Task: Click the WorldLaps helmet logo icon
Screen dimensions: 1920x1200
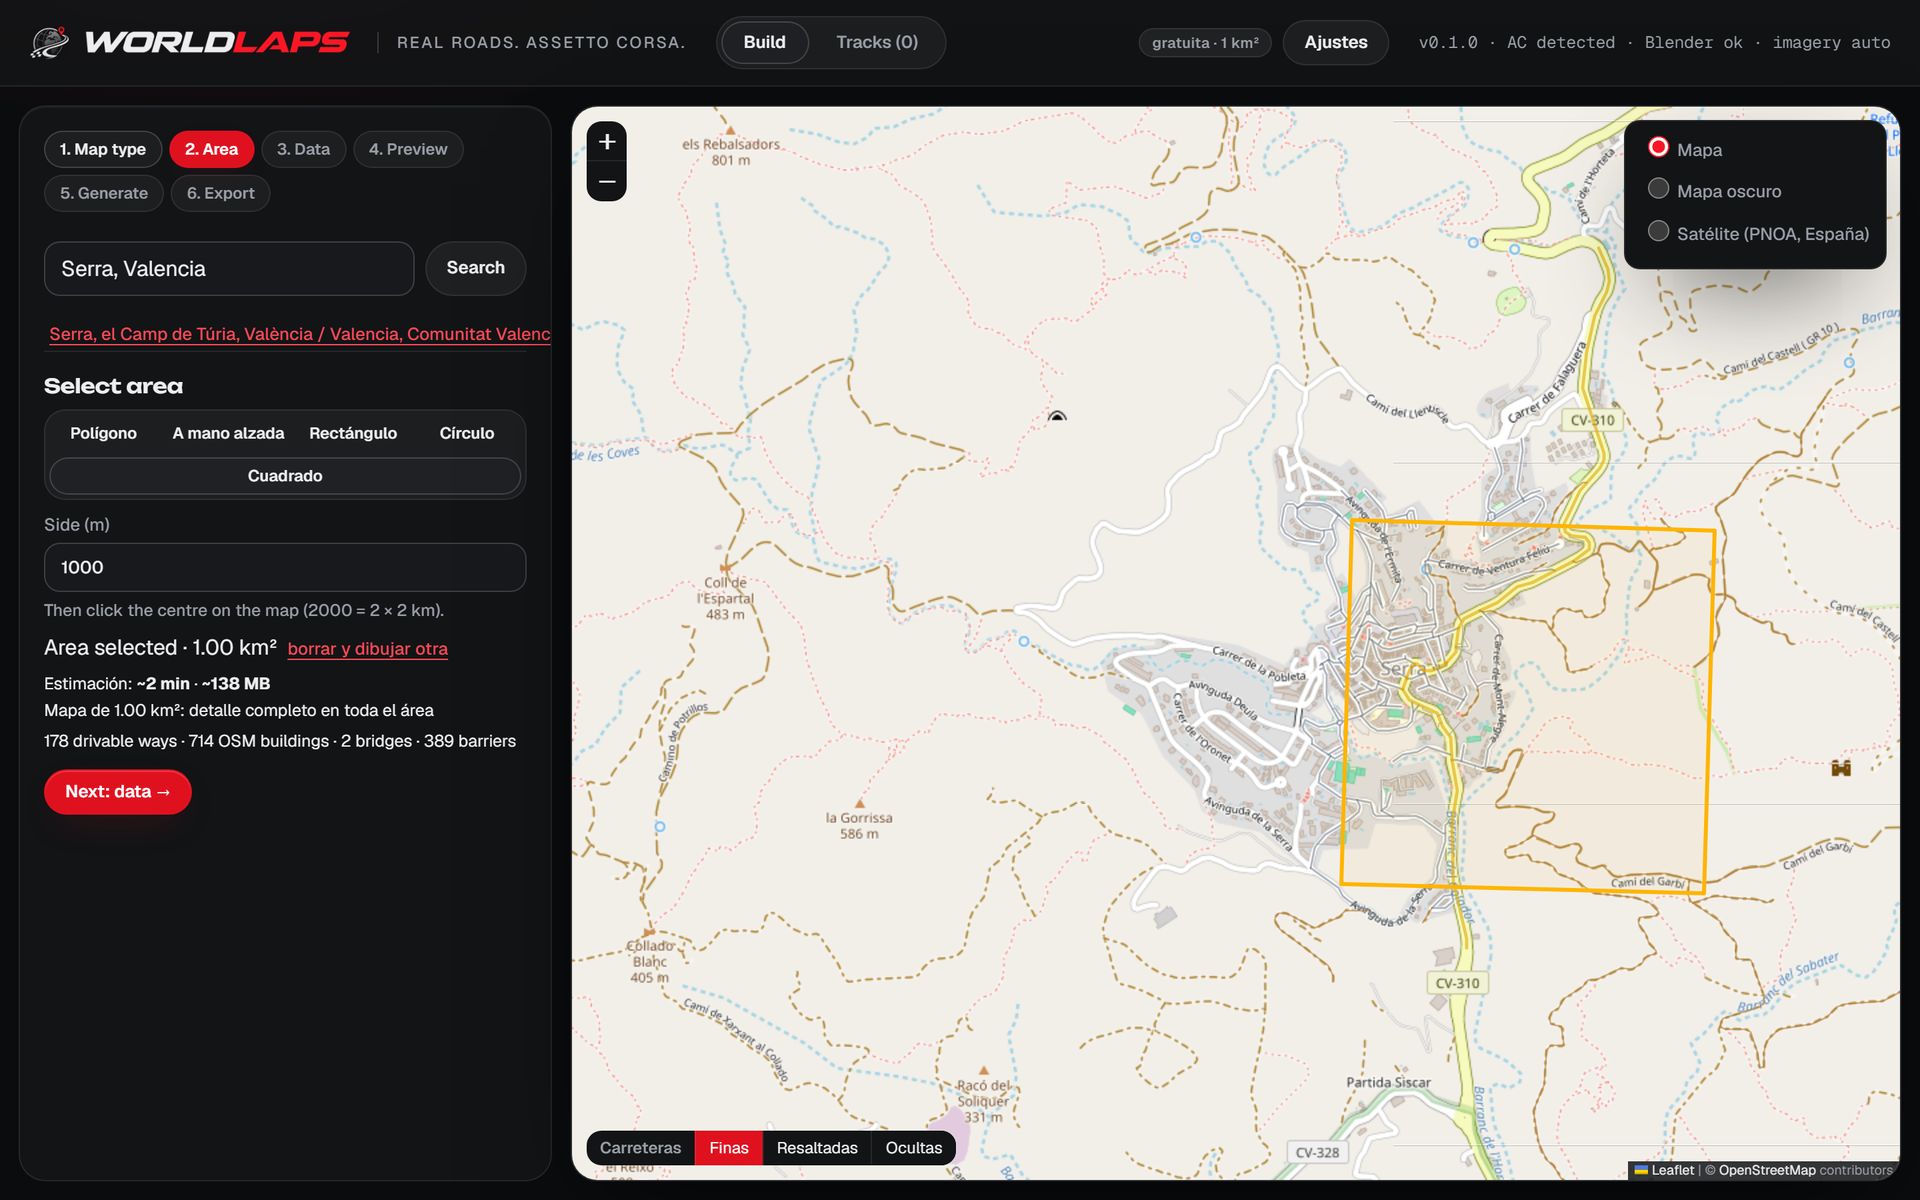Action: [49, 42]
